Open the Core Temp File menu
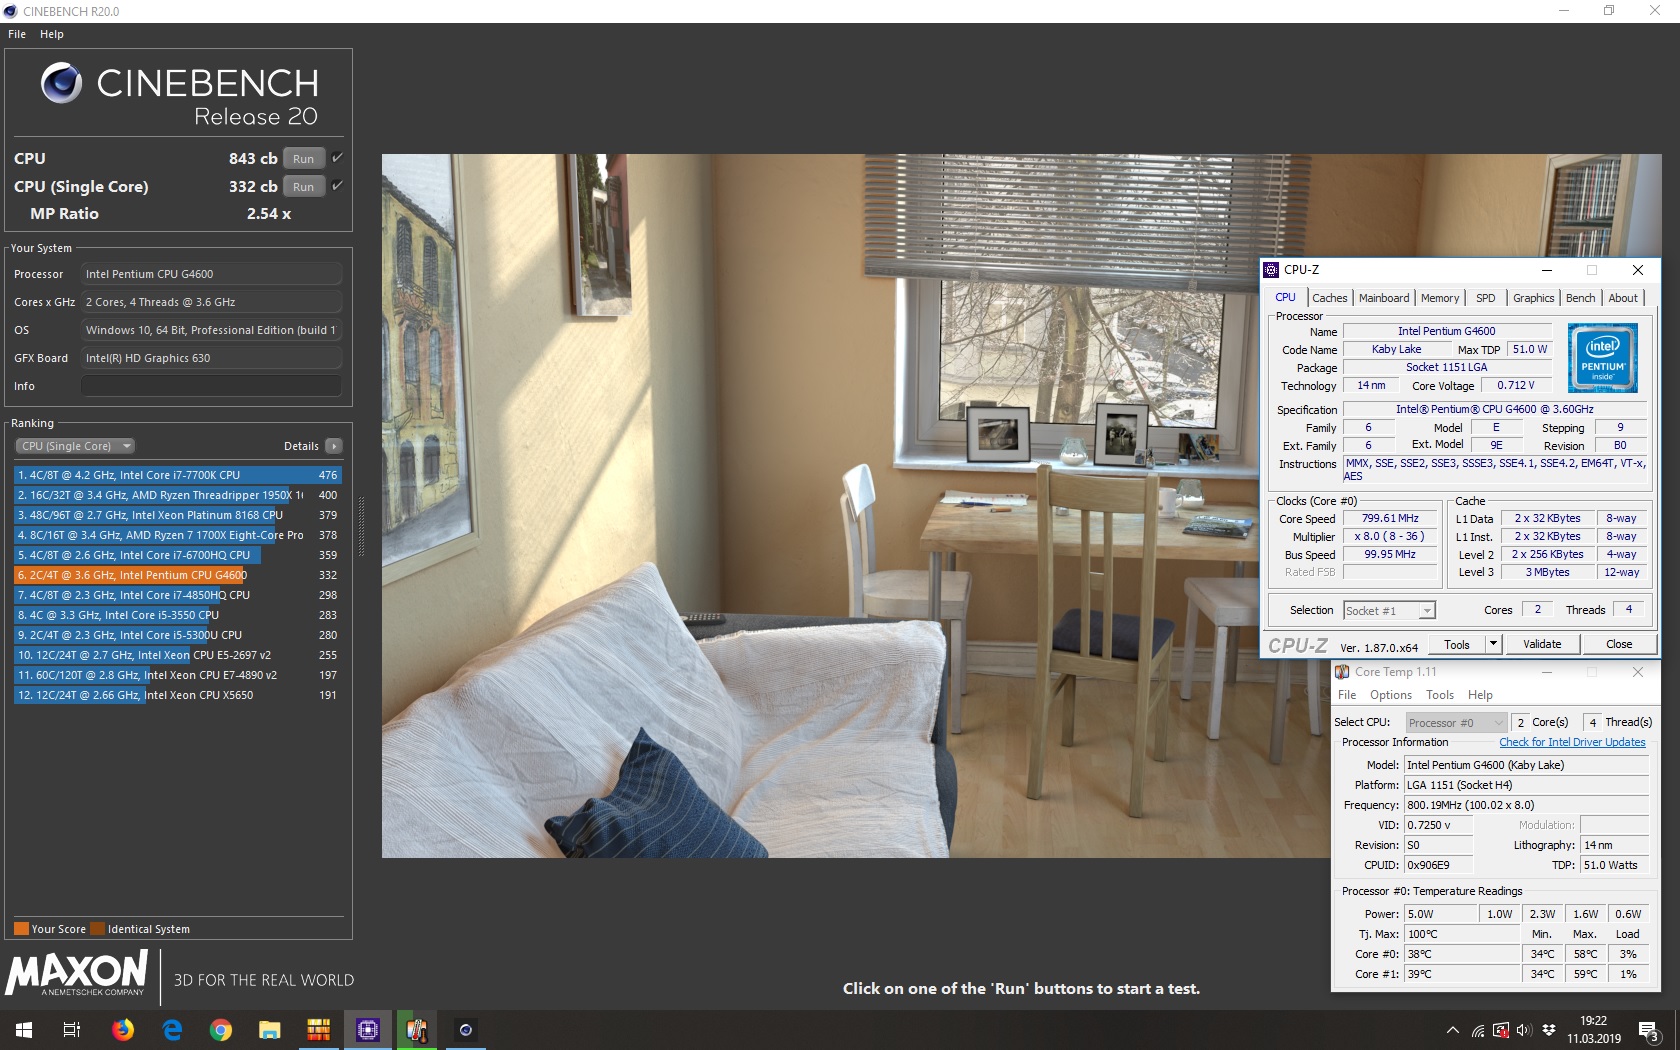1680x1050 pixels. (x=1347, y=695)
